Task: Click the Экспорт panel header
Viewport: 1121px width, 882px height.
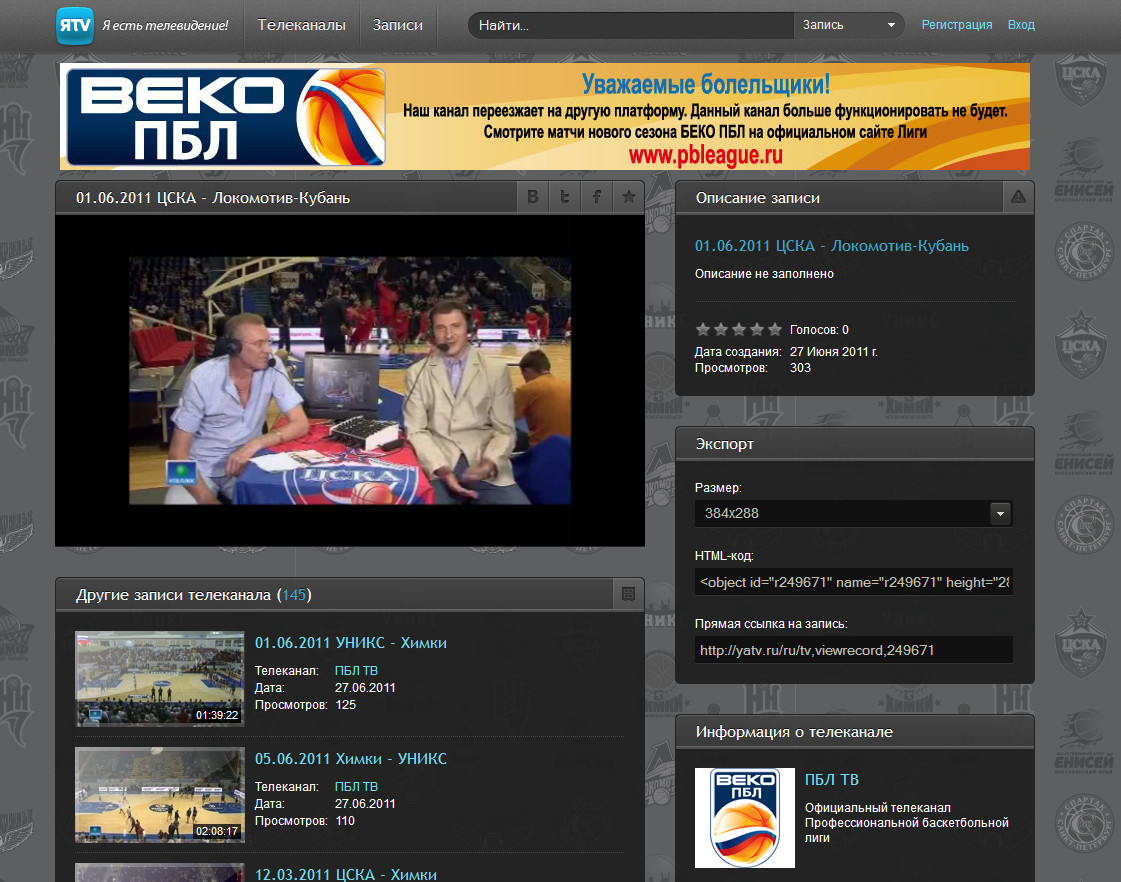Action: click(855, 443)
